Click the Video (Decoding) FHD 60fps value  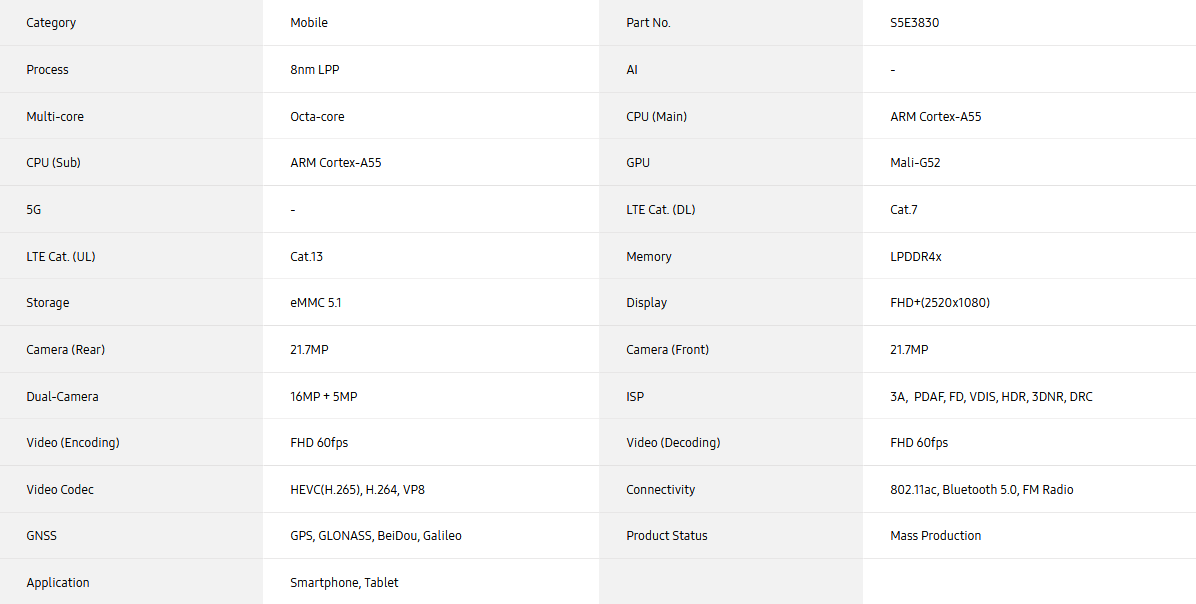919,443
